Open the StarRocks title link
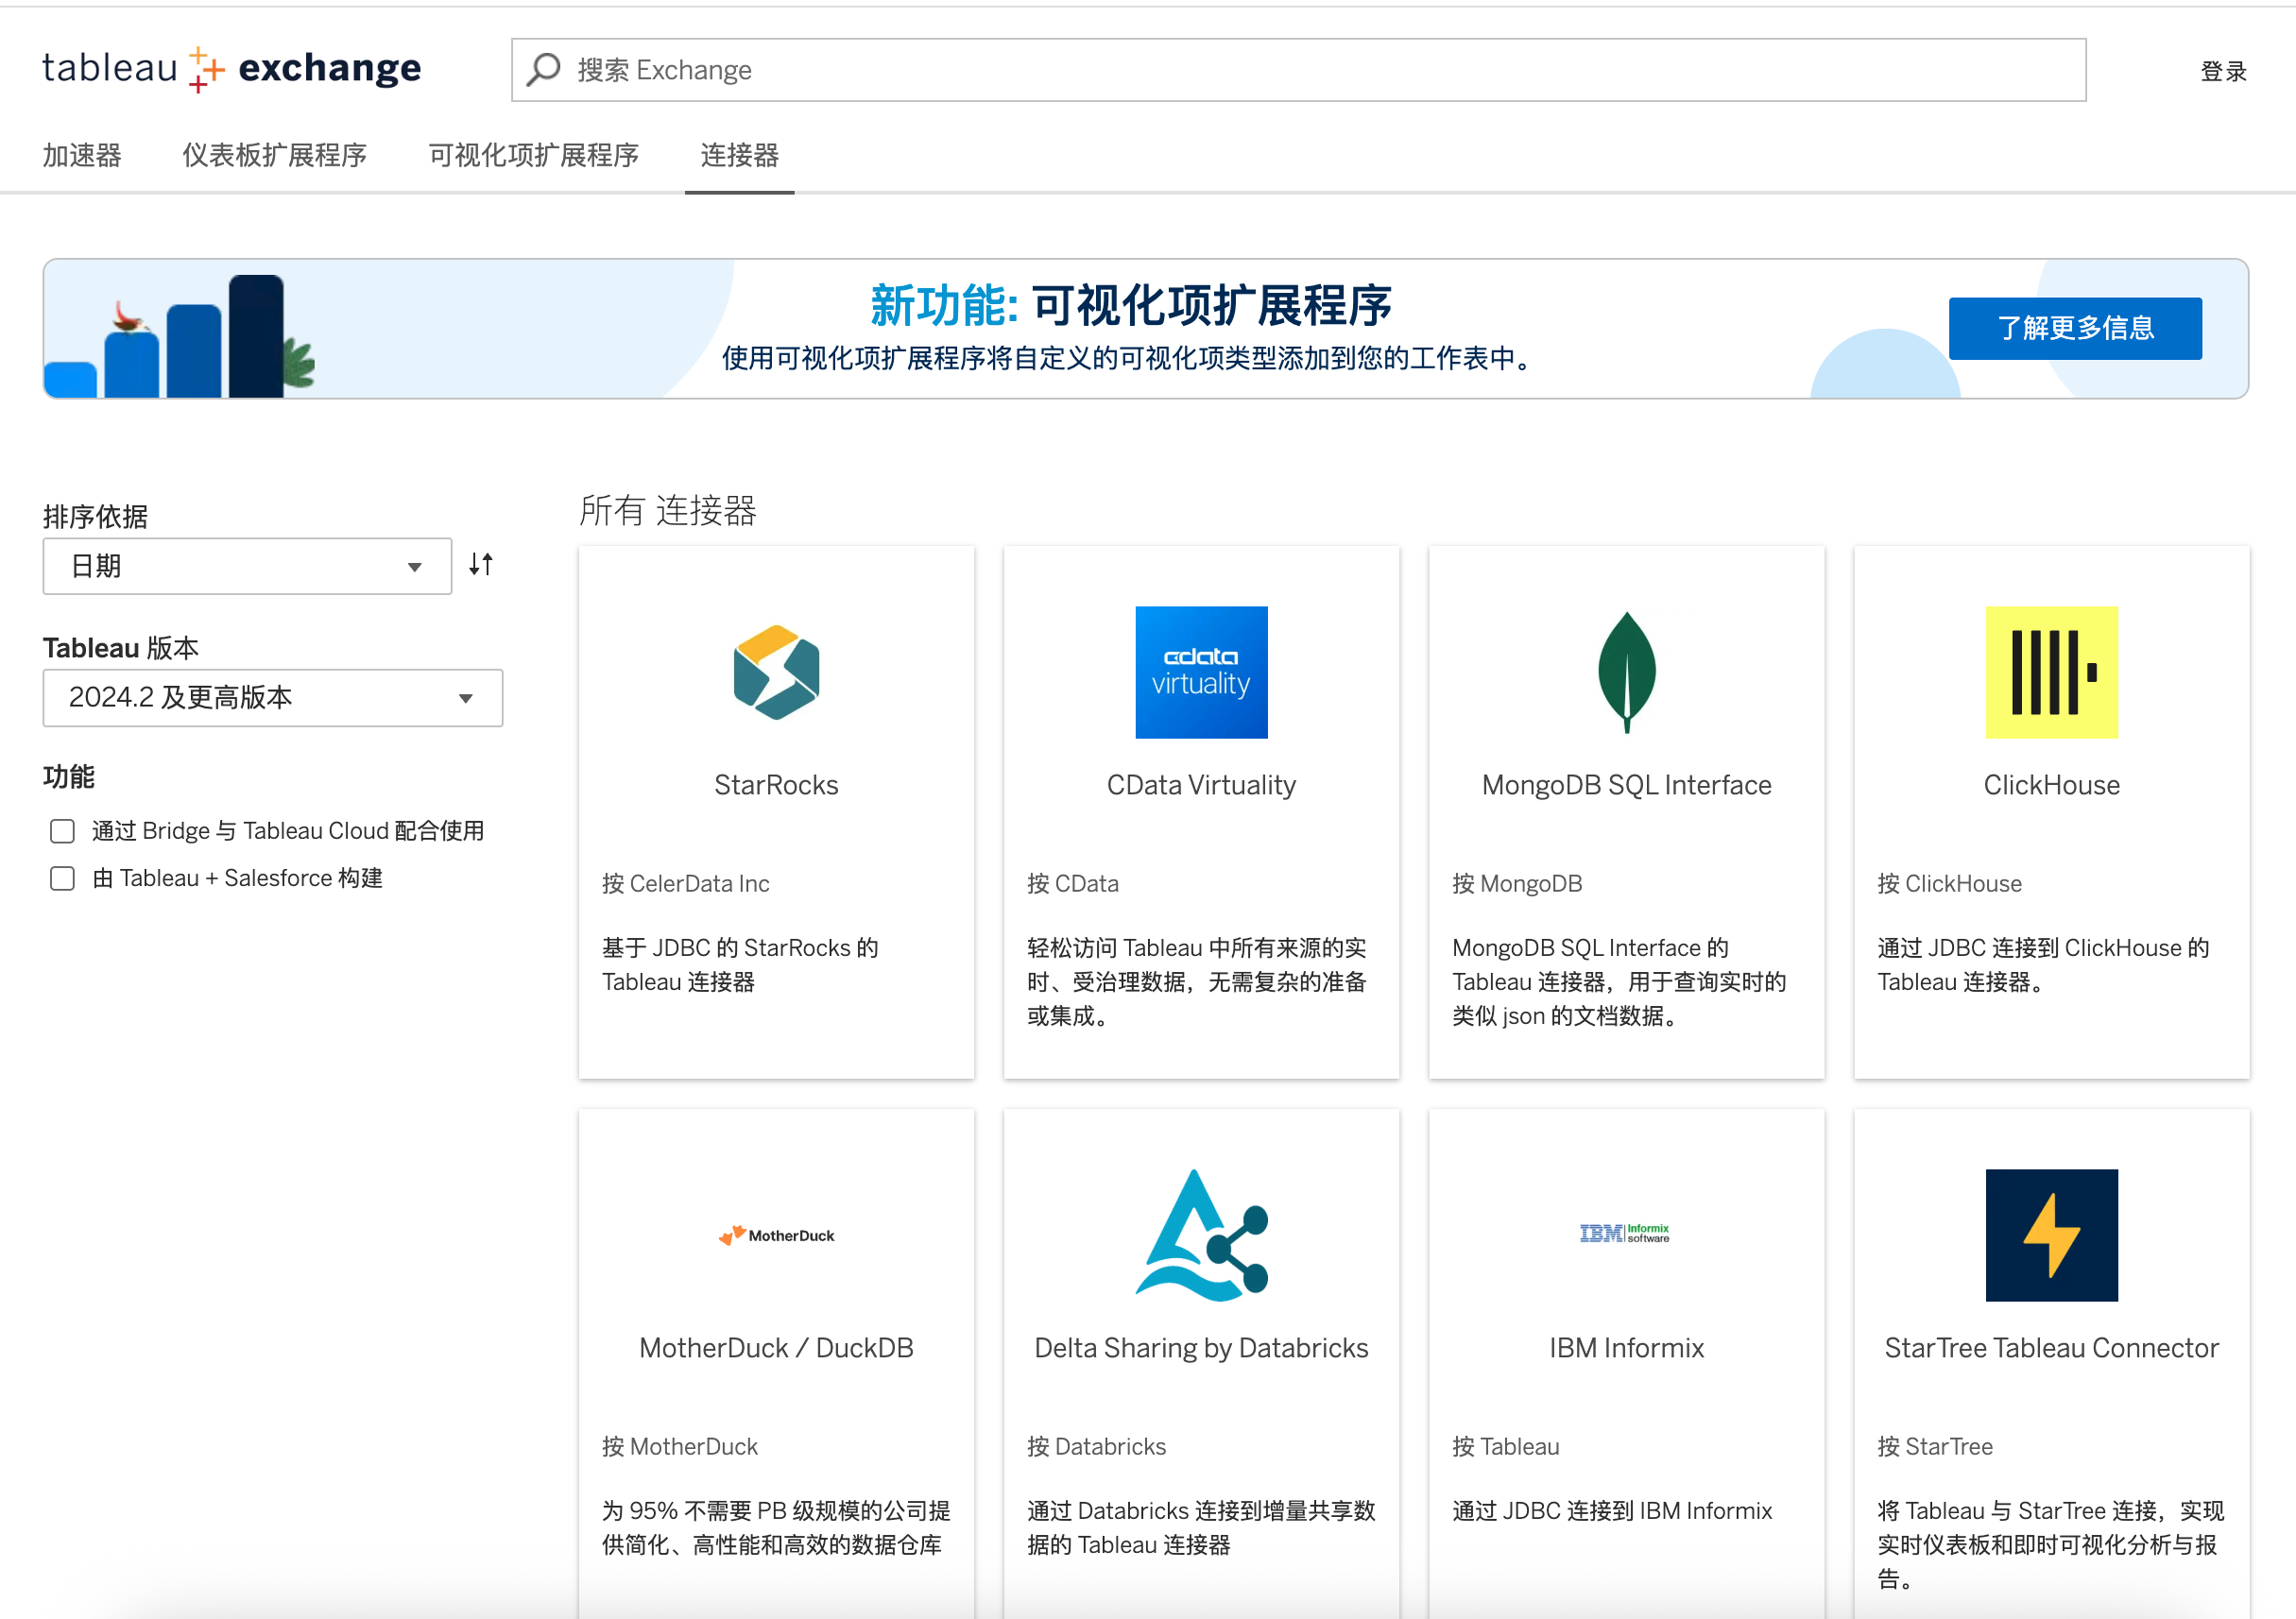This screenshot has height=1619, width=2296. [776, 785]
